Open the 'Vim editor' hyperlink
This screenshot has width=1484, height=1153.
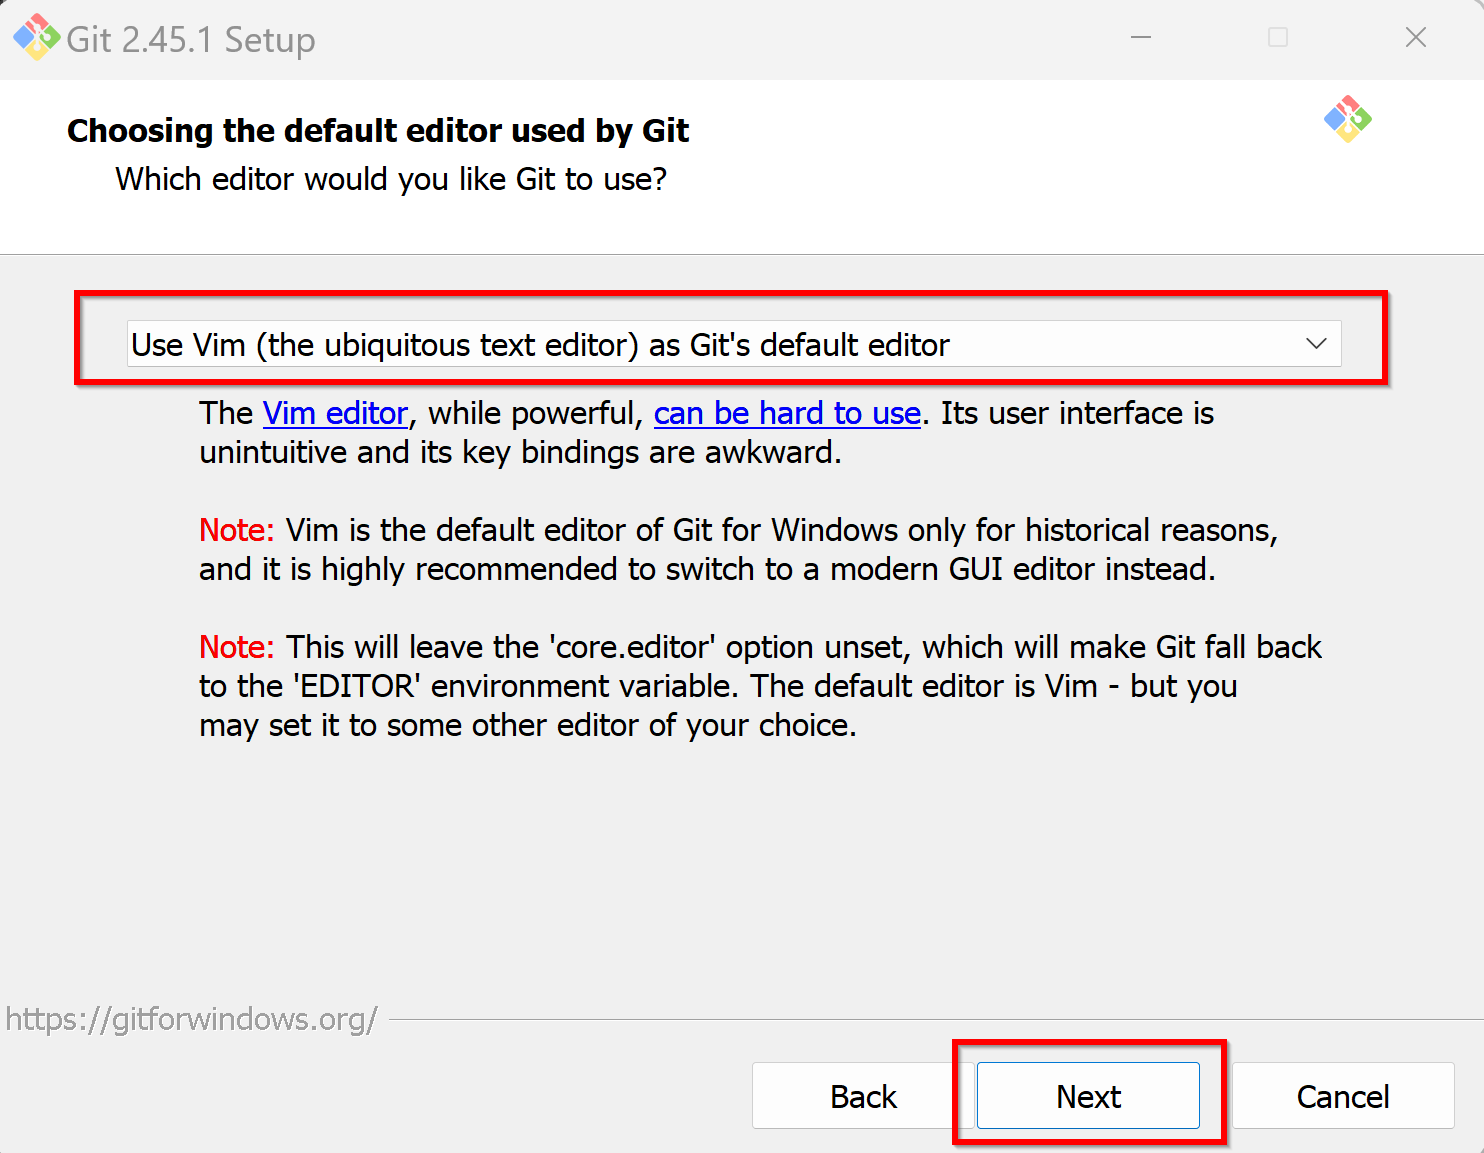click(335, 413)
